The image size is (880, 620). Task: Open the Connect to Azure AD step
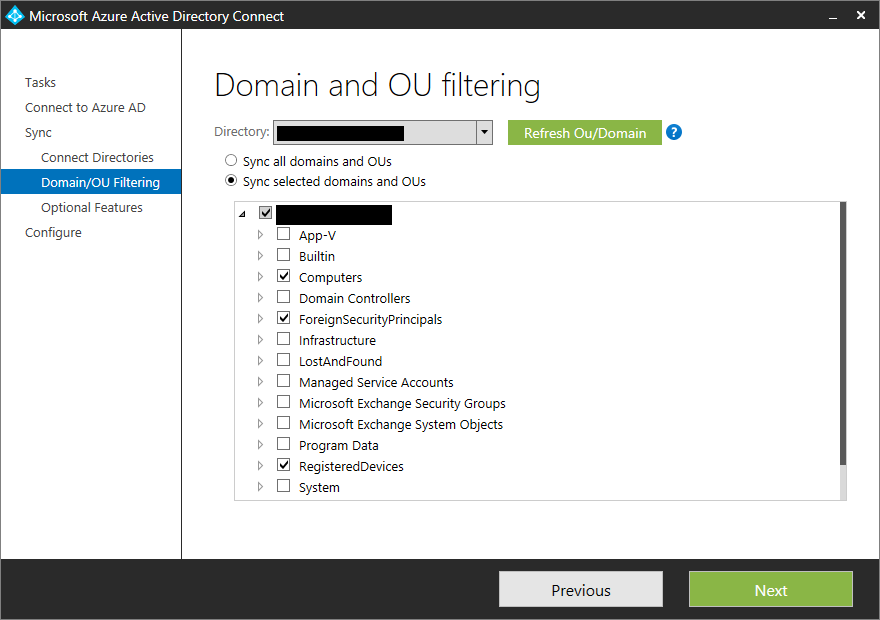[x=85, y=108]
